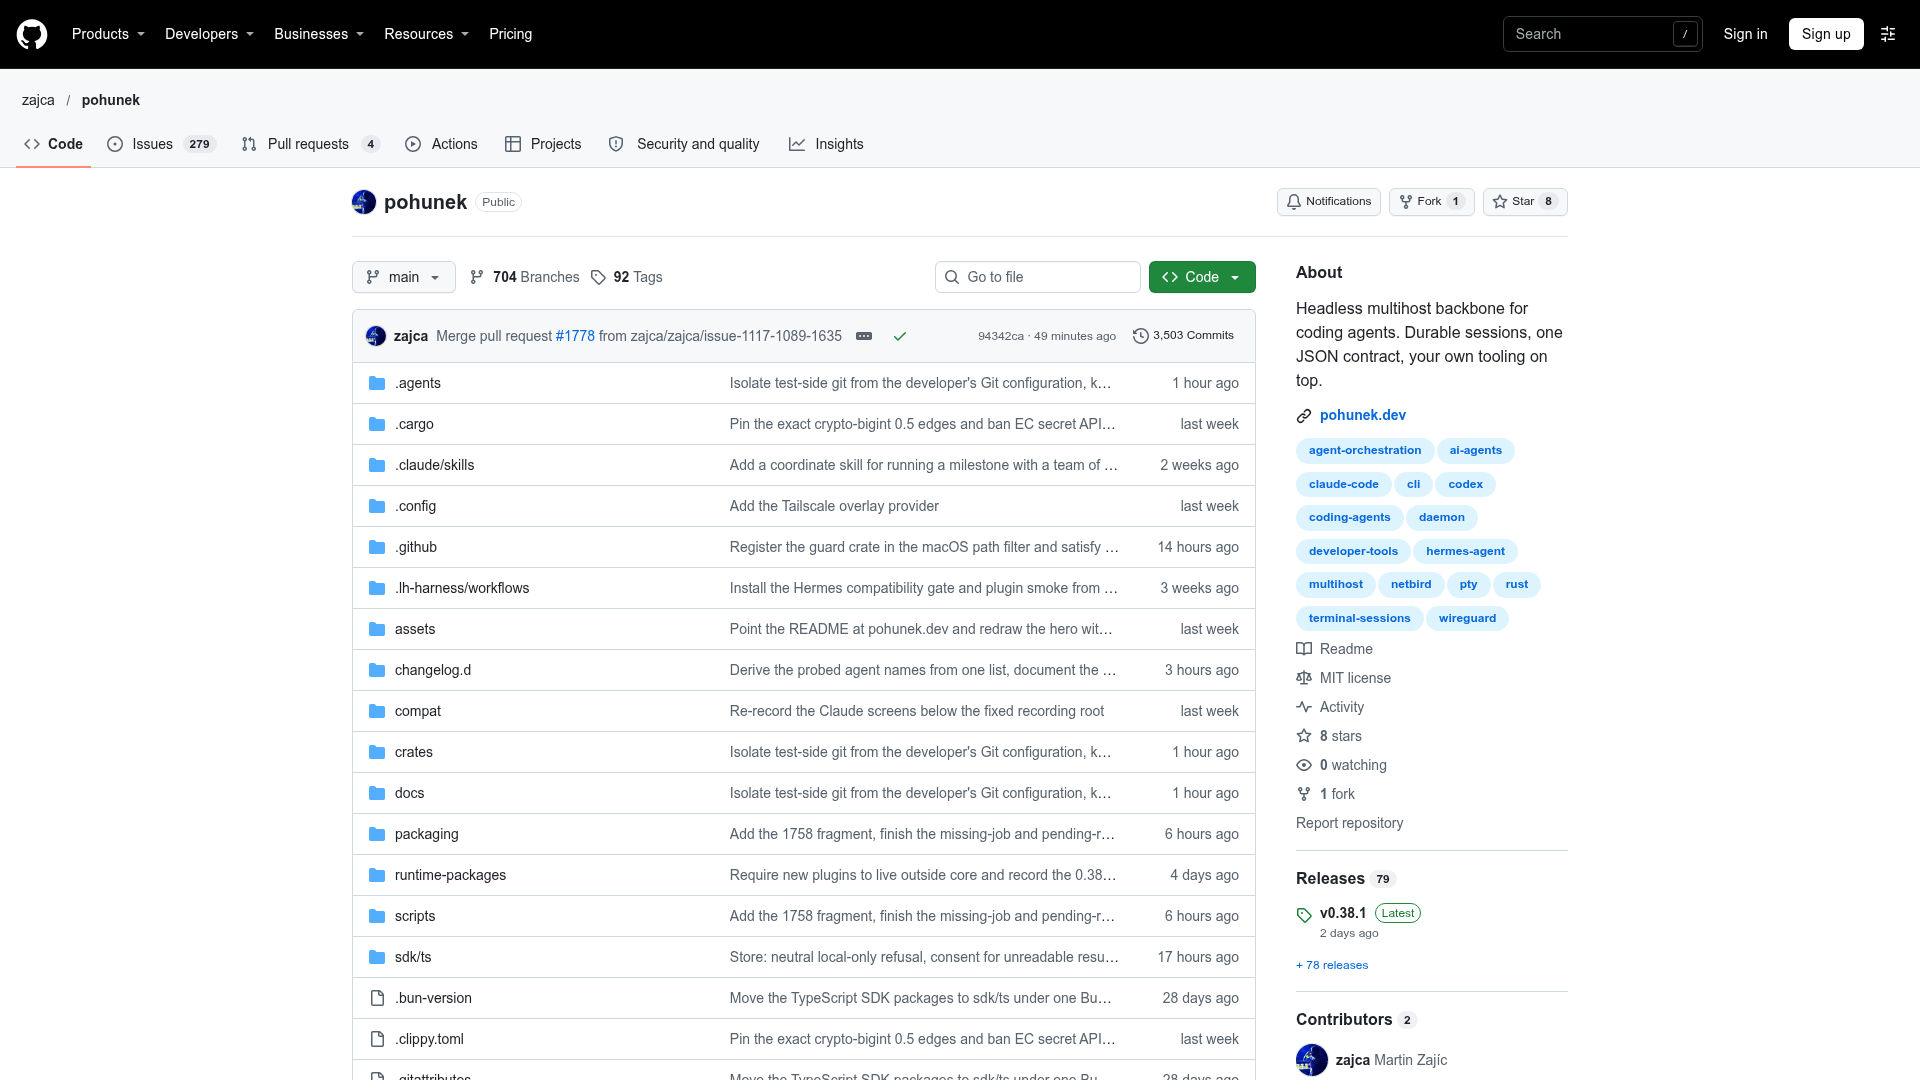Click the .bun-version file icon
1920x1080 pixels.
point(377,998)
